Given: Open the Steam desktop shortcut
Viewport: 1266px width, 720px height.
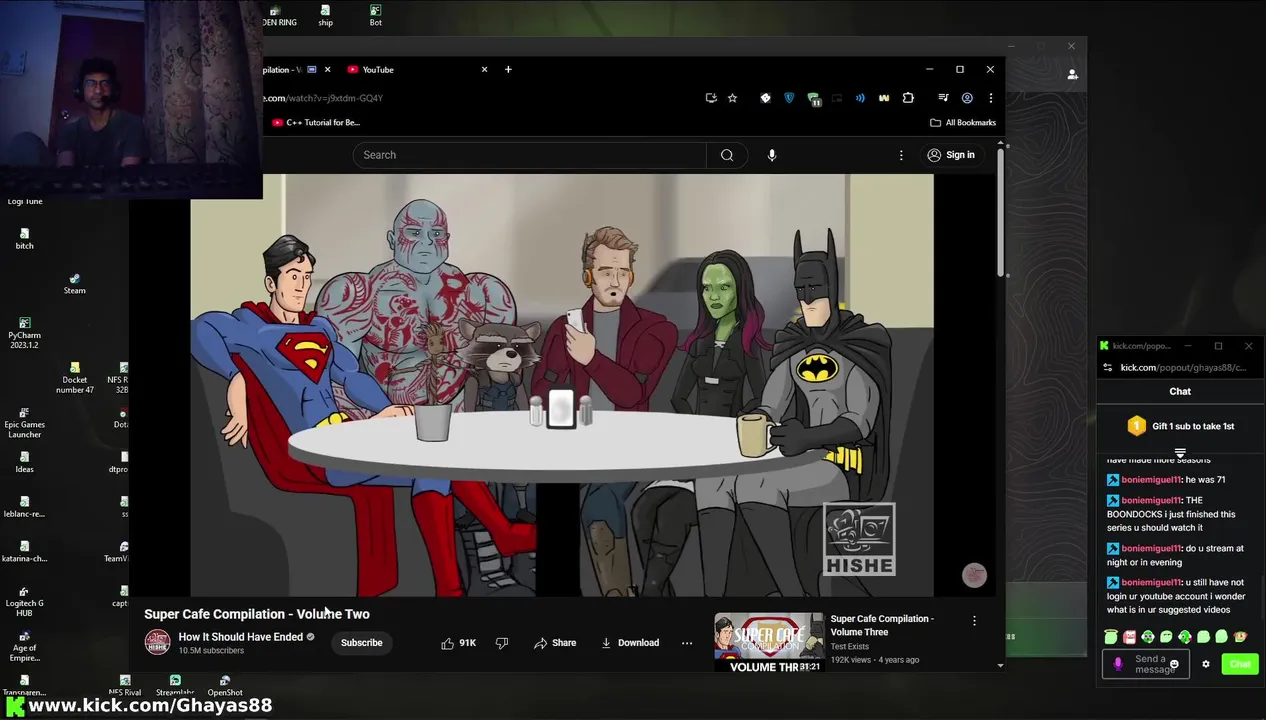Looking at the screenshot, I should tap(74, 284).
